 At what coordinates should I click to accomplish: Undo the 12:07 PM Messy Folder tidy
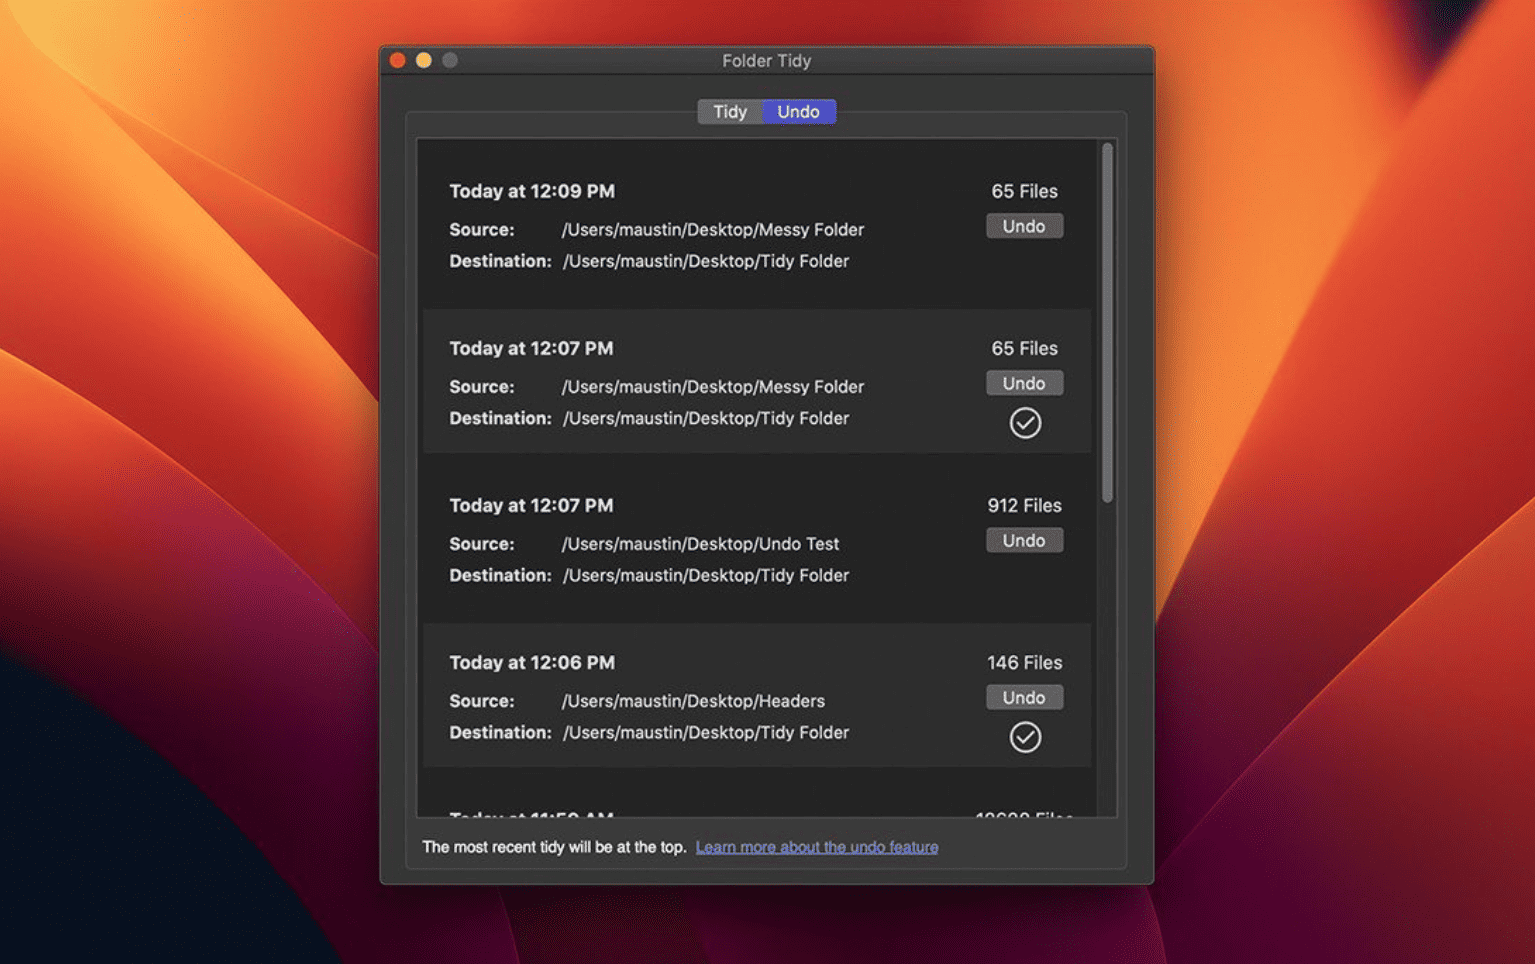coord(1024,383)
